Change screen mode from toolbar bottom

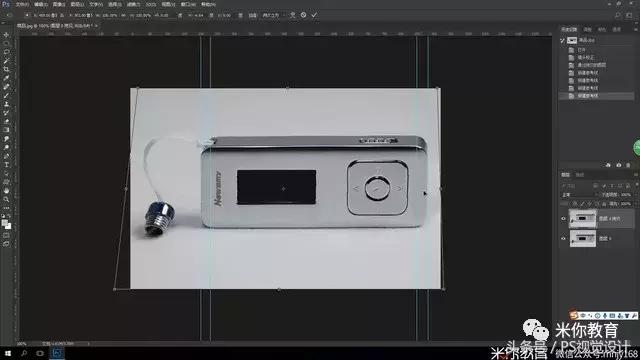coord(6,244)
